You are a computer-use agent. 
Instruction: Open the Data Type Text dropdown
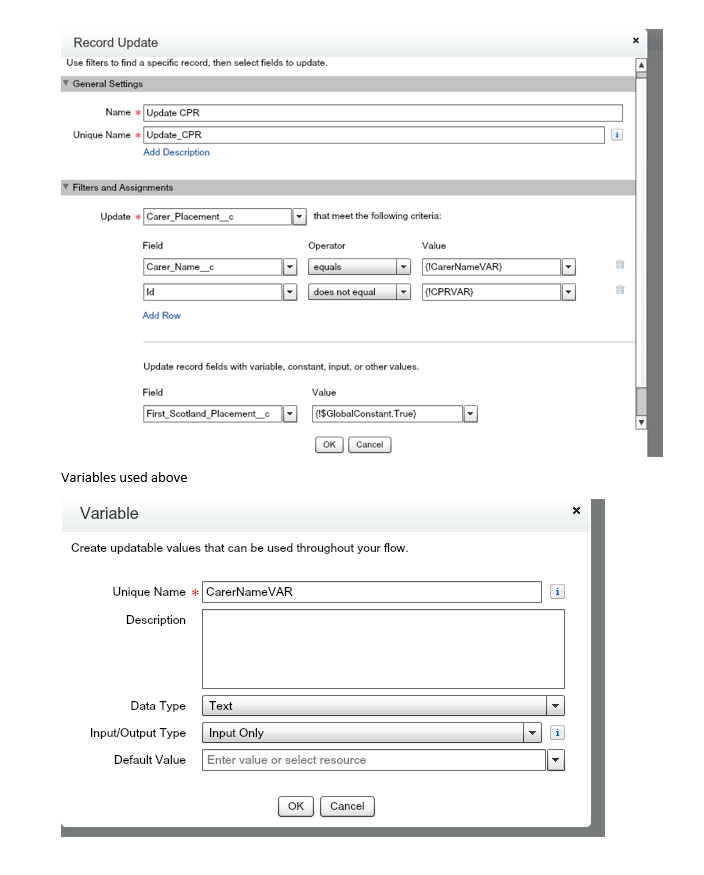[x=556, y=706]
